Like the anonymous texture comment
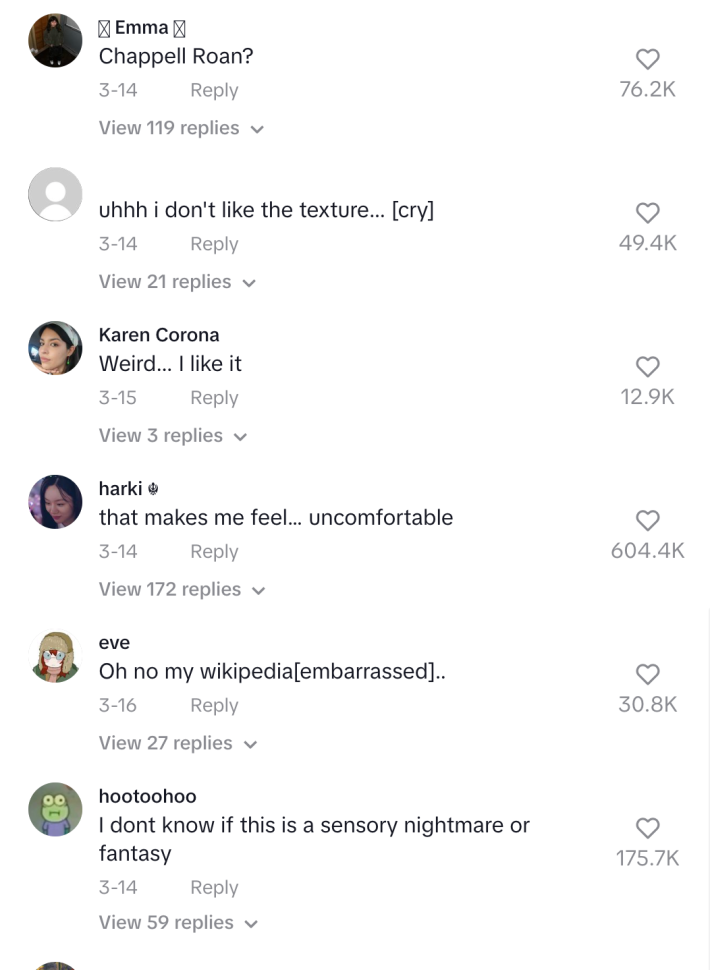The image size is (710, 970). click(647, 213)
